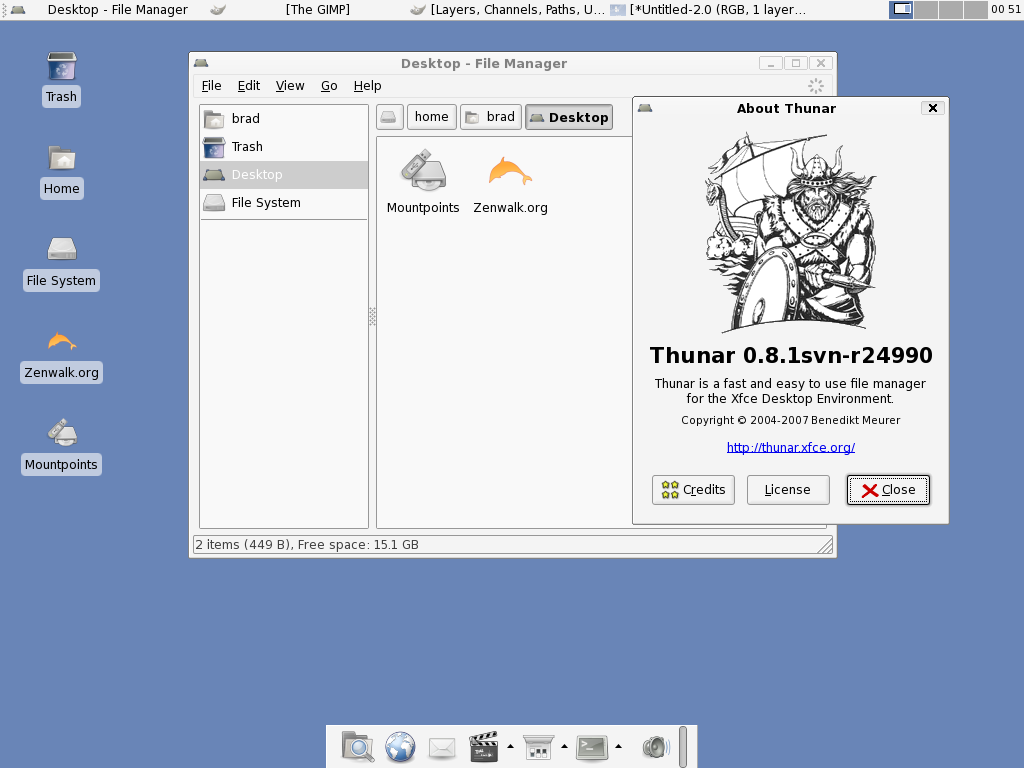Select brad in the side pane
Screen dimensions: 1024x768
click(x=284, y=119)
